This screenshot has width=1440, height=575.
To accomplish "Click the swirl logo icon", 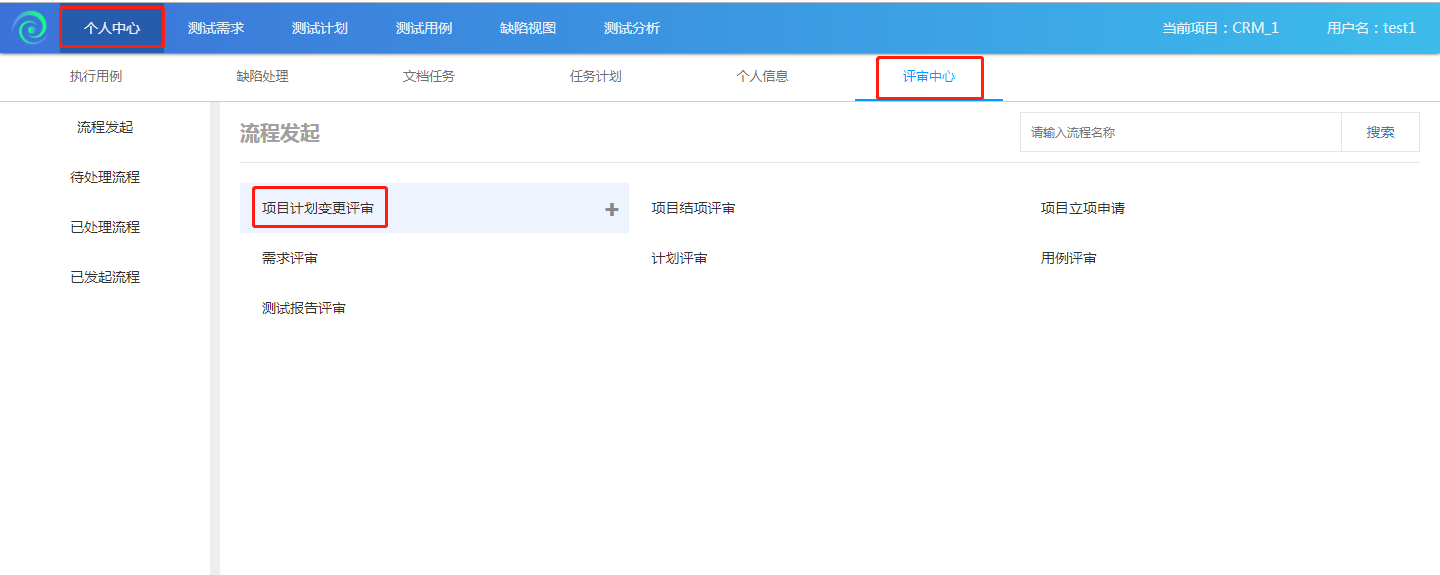I will point(29,28).
